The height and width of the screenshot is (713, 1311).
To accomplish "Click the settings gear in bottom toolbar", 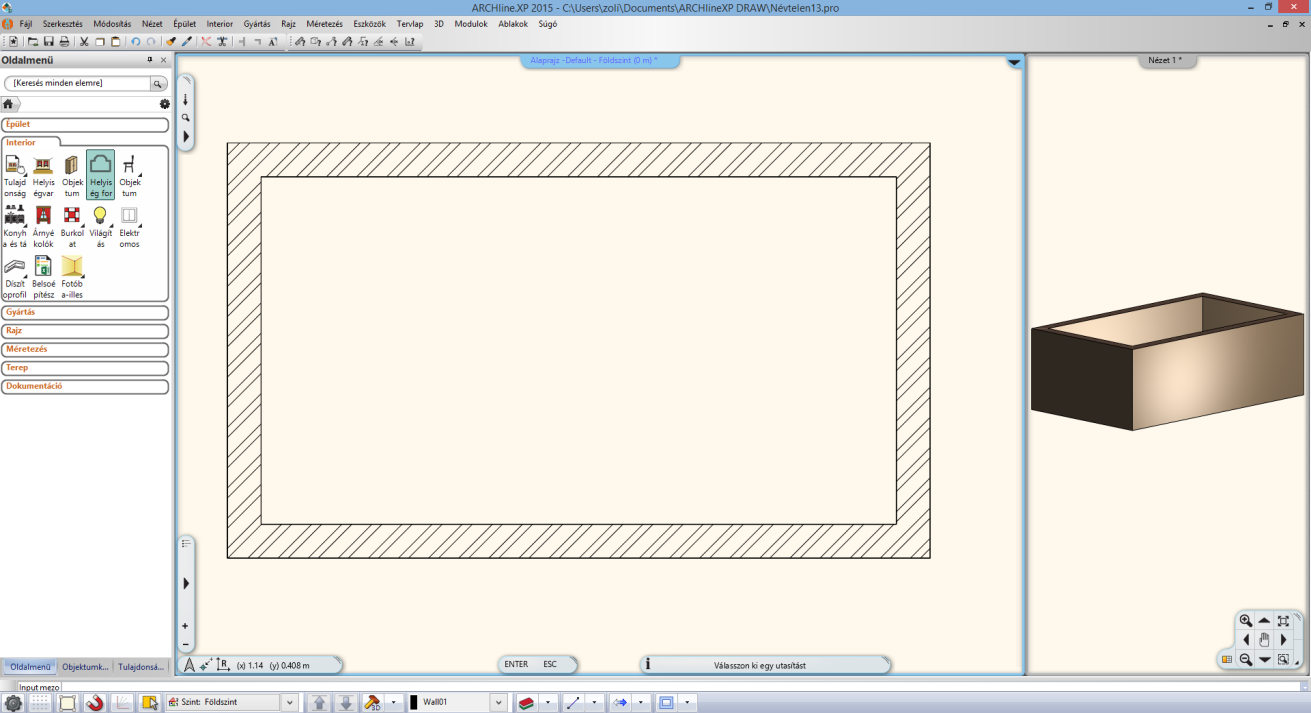I will pos(13,703).
